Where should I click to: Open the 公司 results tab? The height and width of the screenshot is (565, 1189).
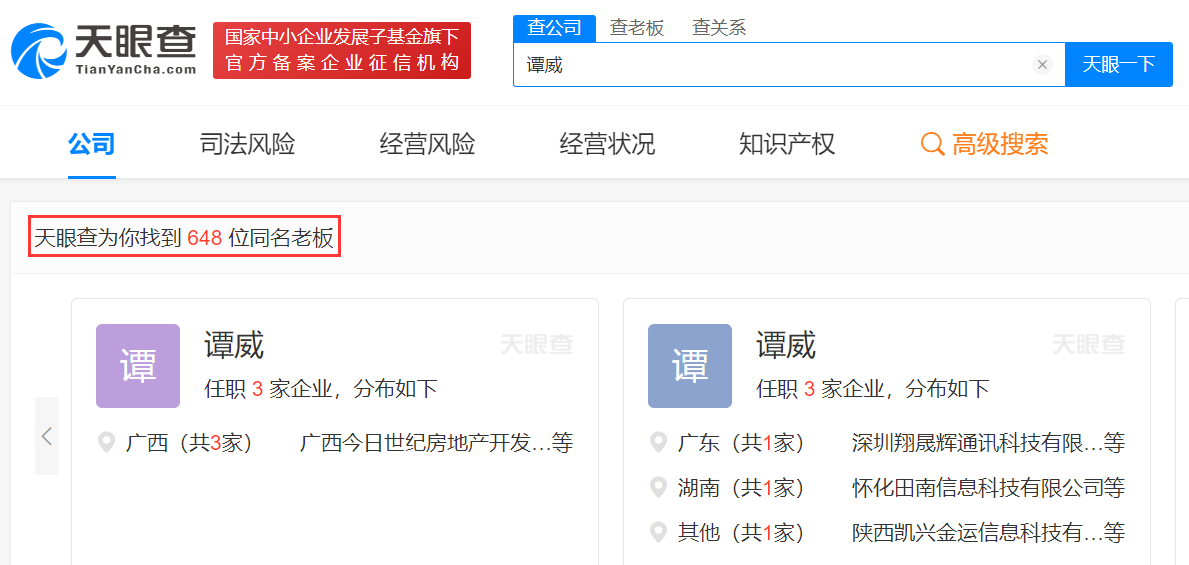(91, 143)
